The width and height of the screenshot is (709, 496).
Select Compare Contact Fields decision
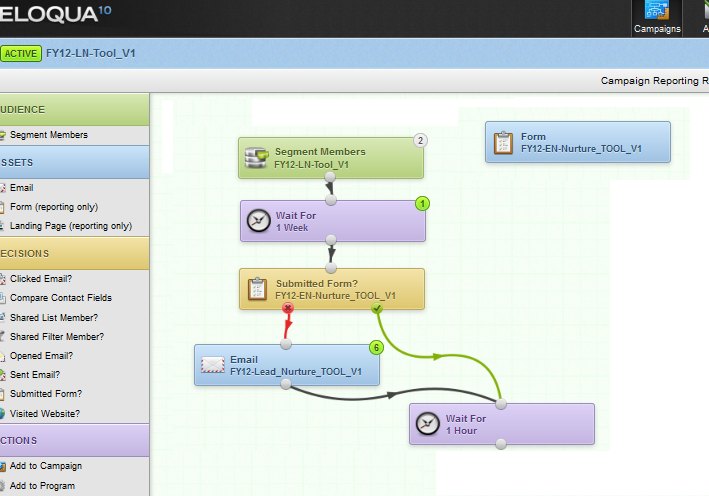pyautogui.click(x=61, y=298)
